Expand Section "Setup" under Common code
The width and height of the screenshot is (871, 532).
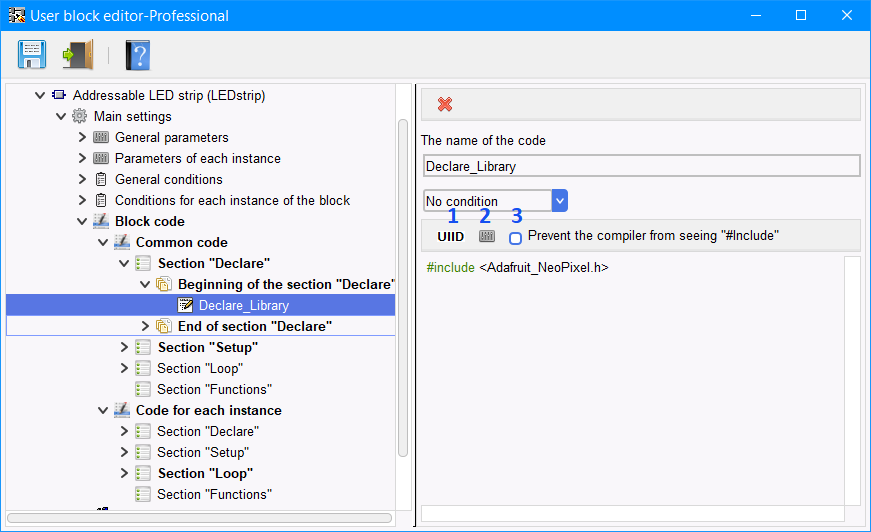coord(124,347)
